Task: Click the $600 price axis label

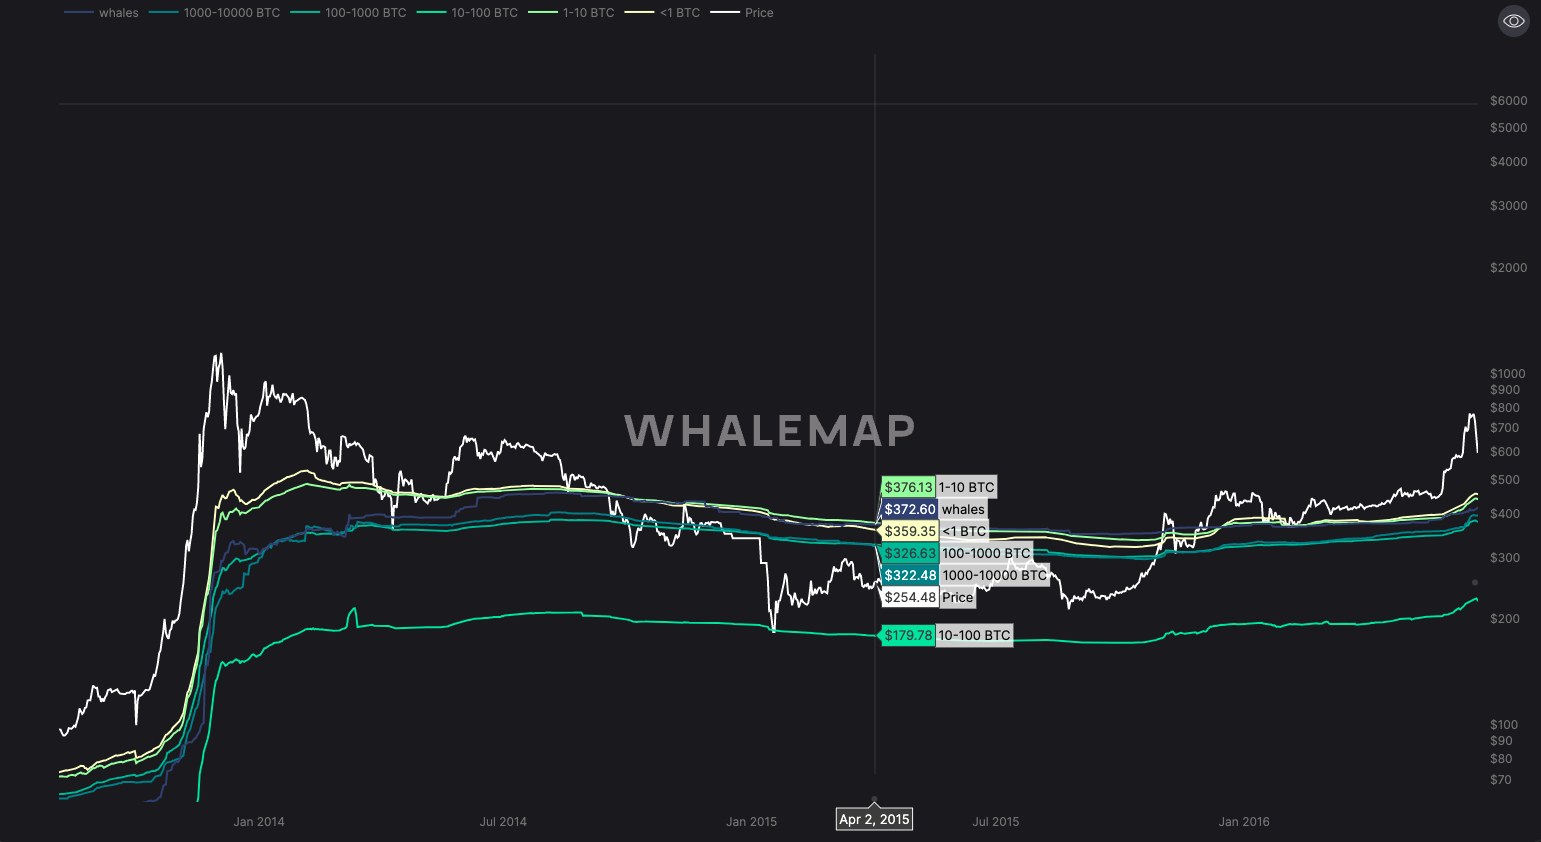Action: pos(1505,452)
